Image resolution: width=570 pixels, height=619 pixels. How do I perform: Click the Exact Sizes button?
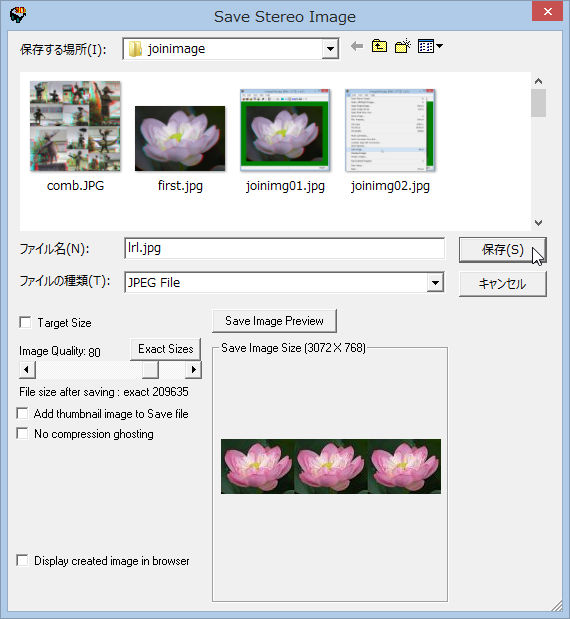point(165,349)
